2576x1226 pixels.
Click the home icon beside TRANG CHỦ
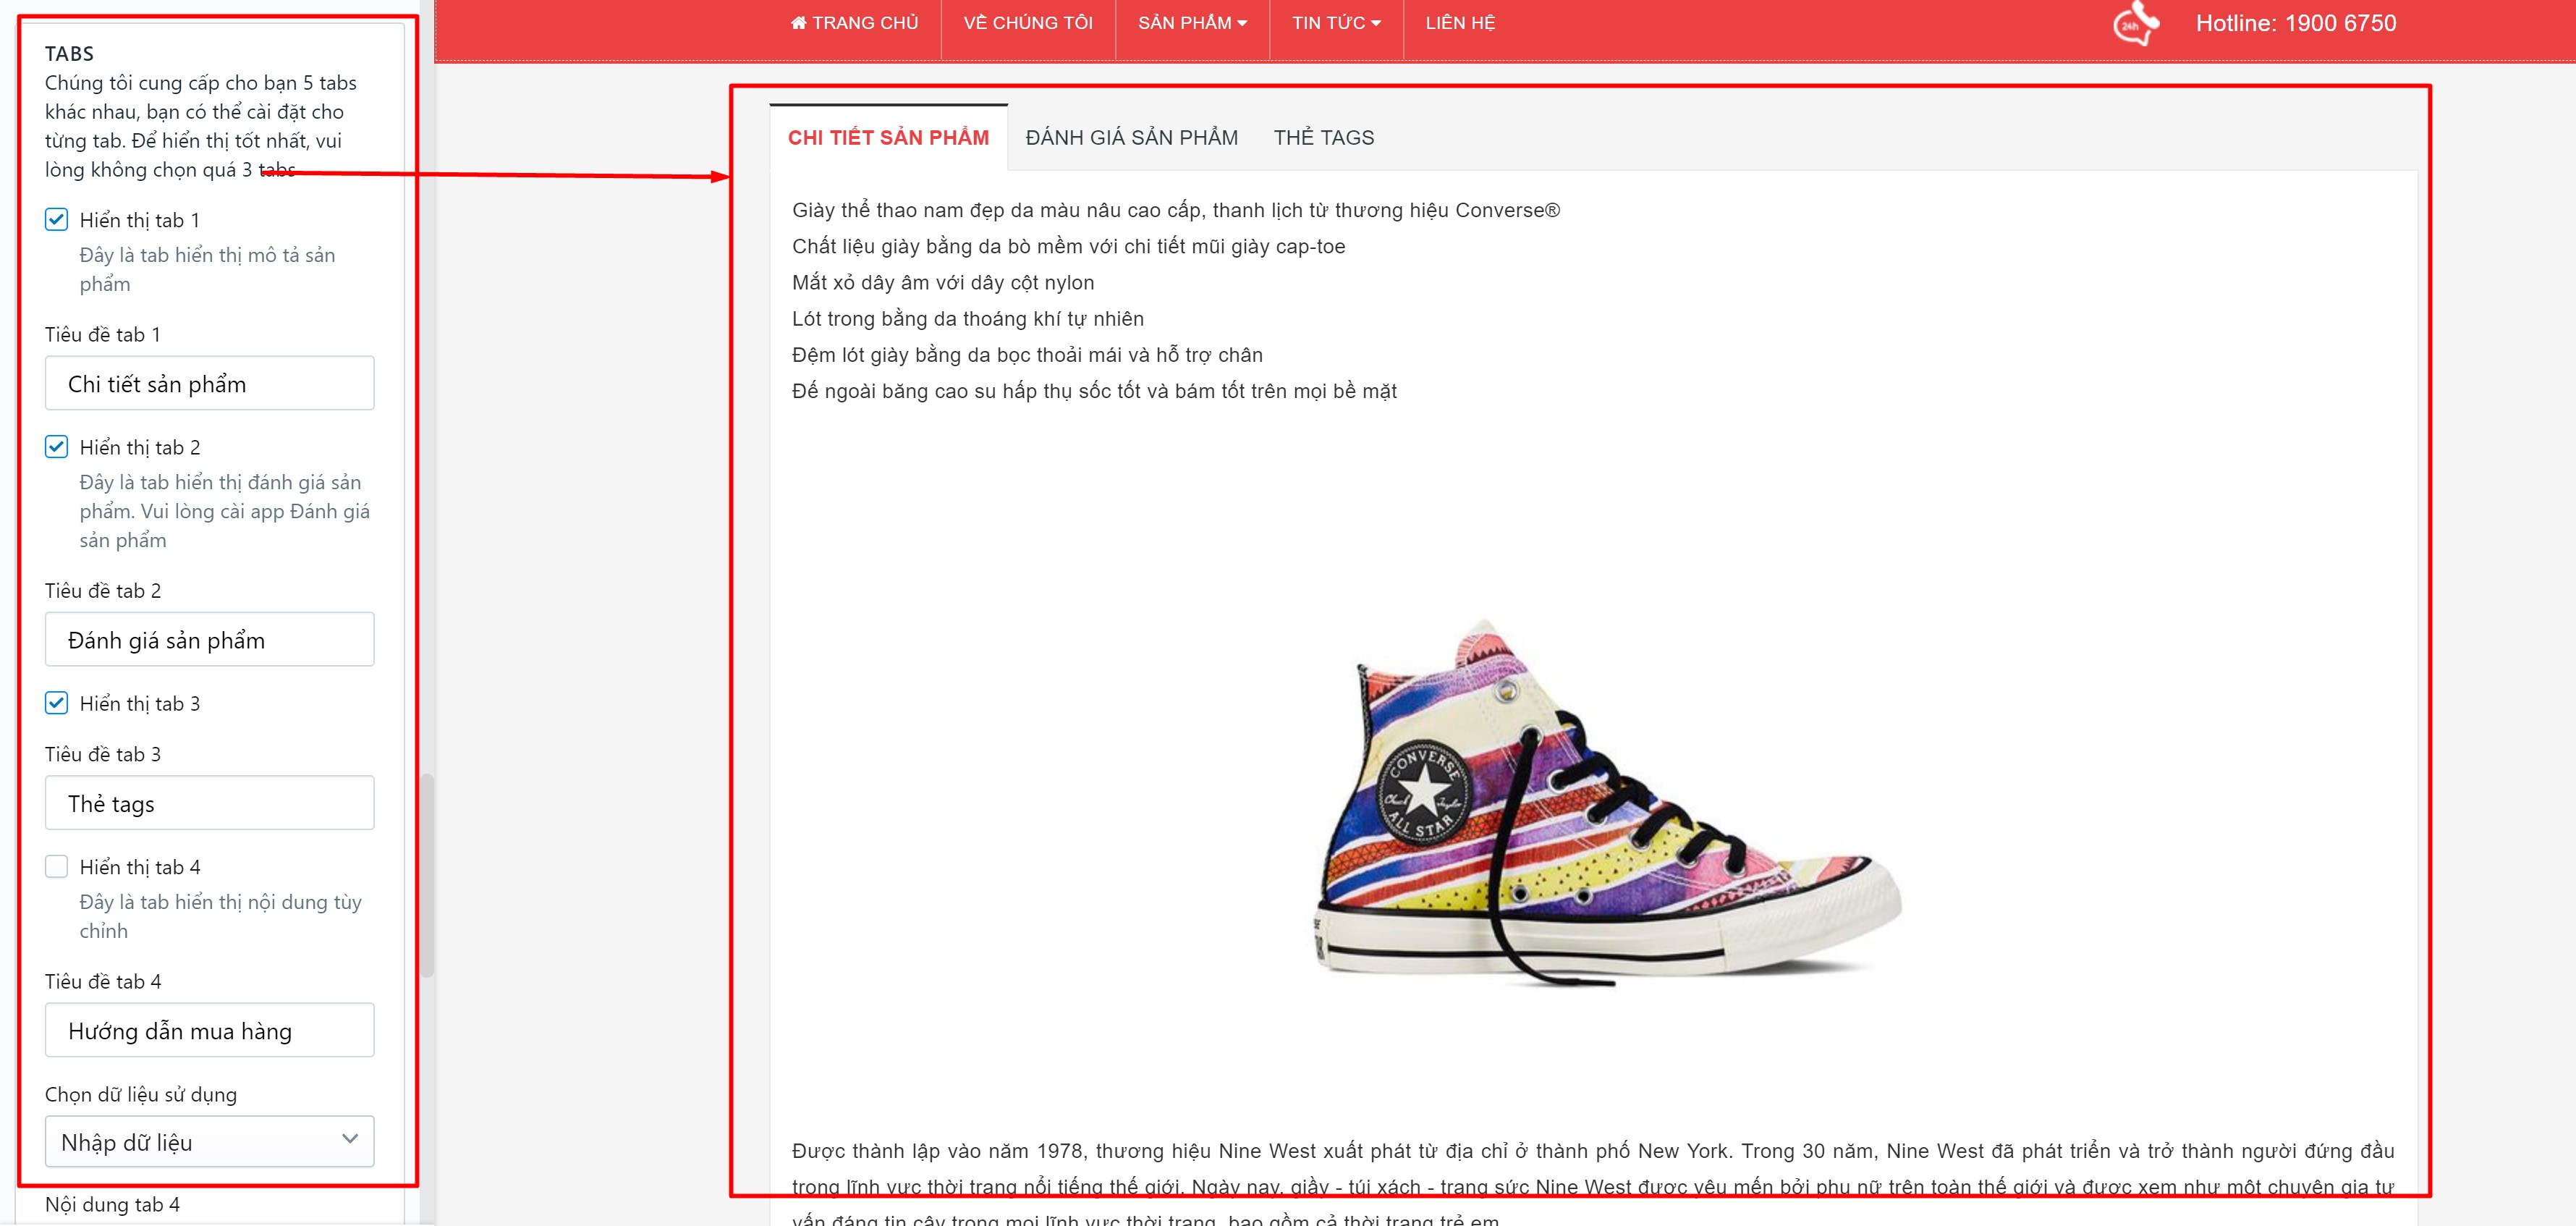tap(798, 23)
